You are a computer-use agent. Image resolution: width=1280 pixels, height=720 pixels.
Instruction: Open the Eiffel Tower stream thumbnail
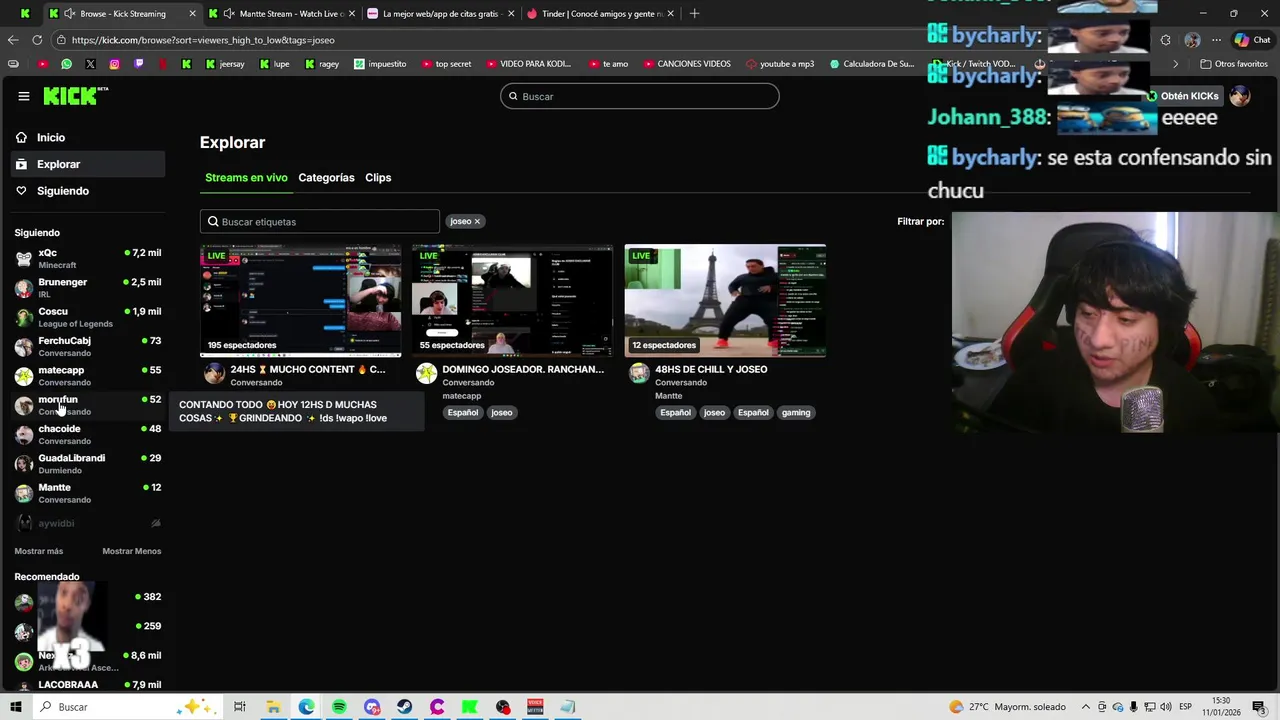pyautogui.click(x=725, y=300)
